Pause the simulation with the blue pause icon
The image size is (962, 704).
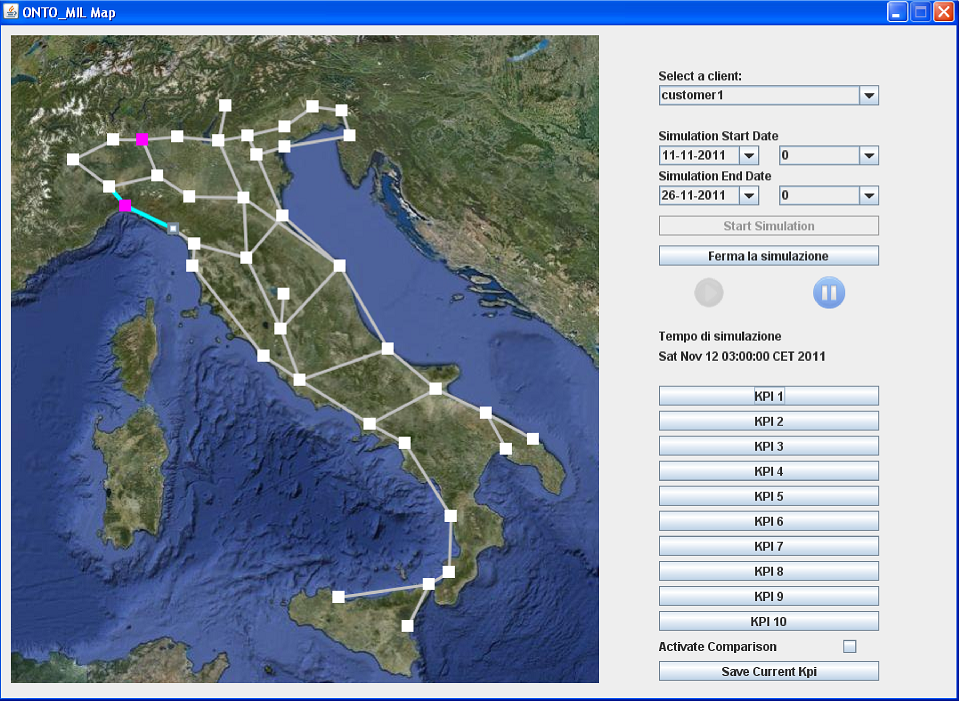pos(828,292)
